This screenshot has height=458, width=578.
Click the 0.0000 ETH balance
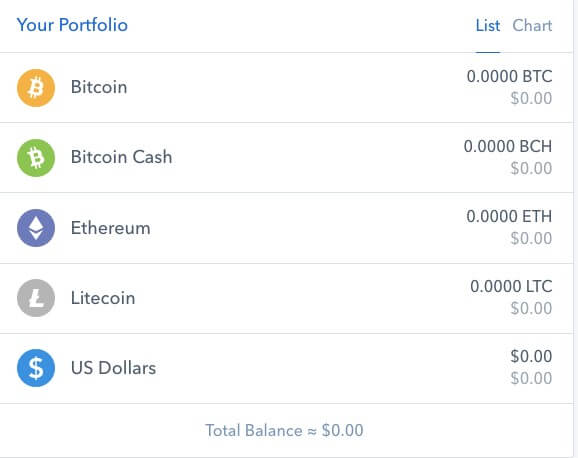point(509,216)
